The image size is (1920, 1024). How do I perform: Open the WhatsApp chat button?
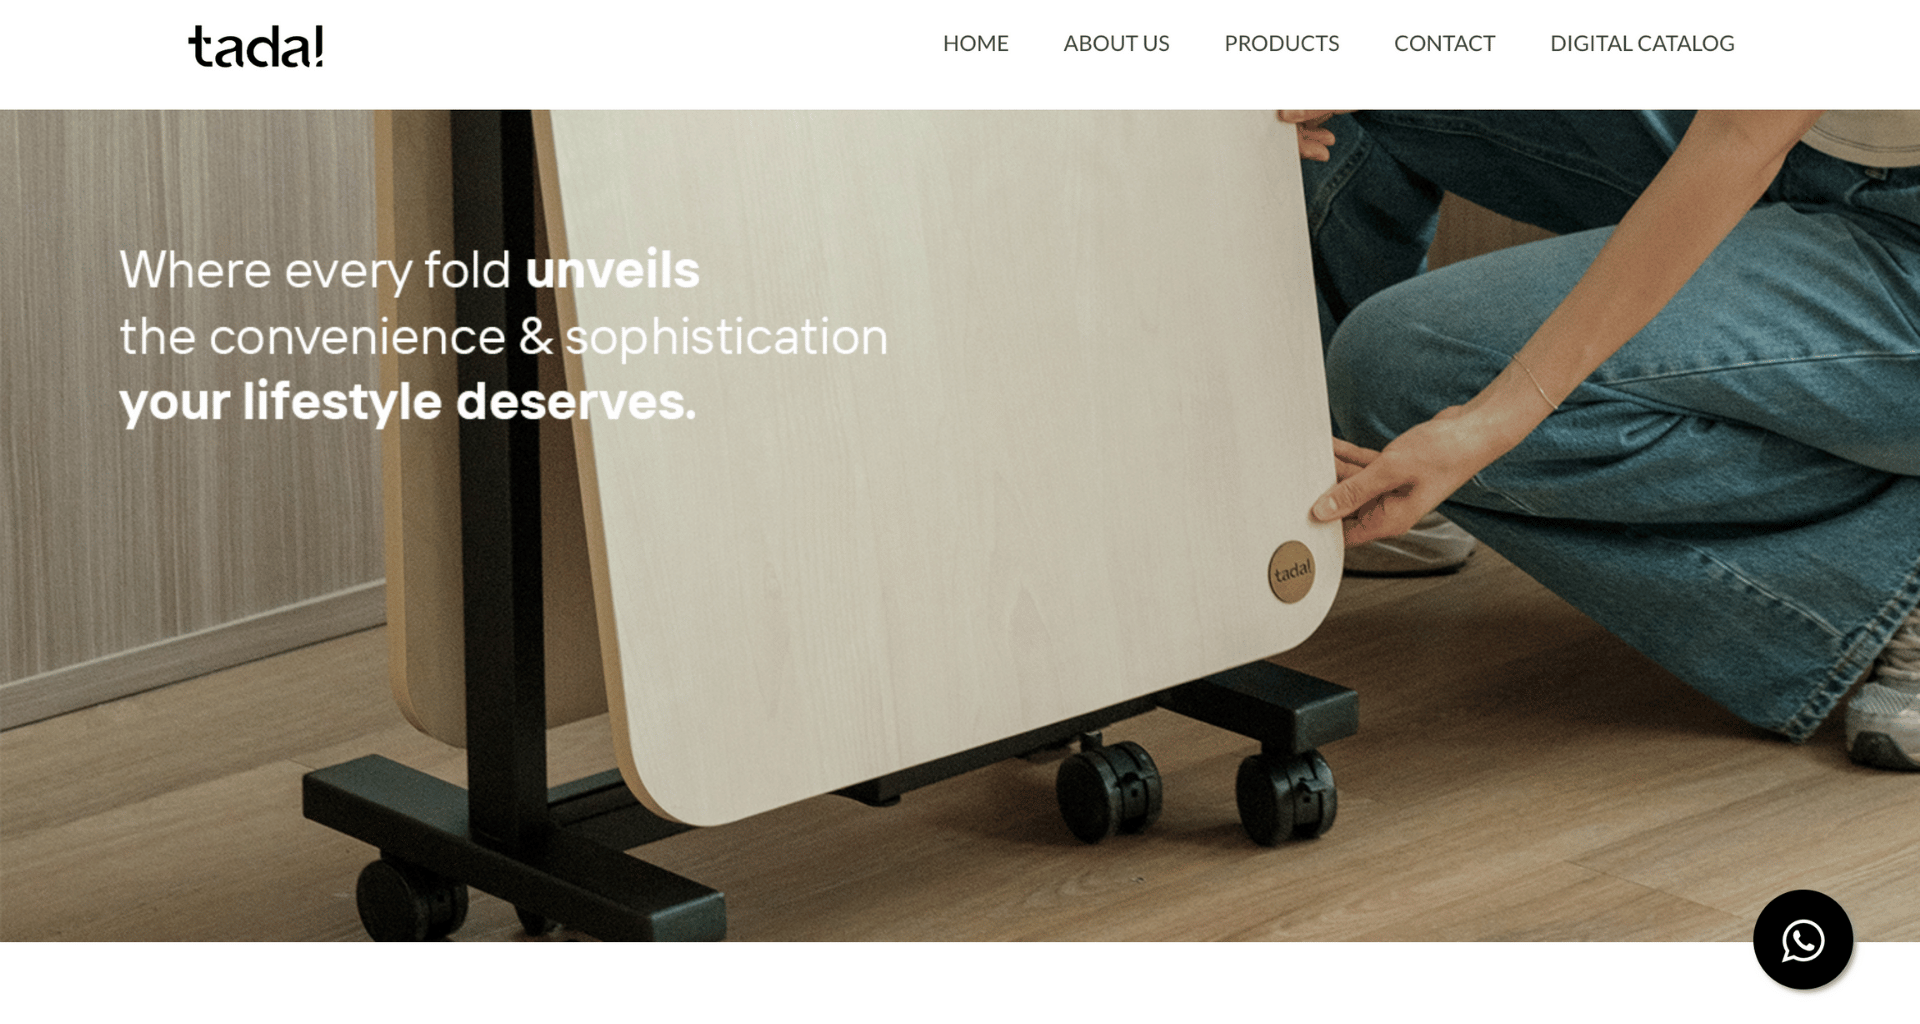tap(1802, 939)
